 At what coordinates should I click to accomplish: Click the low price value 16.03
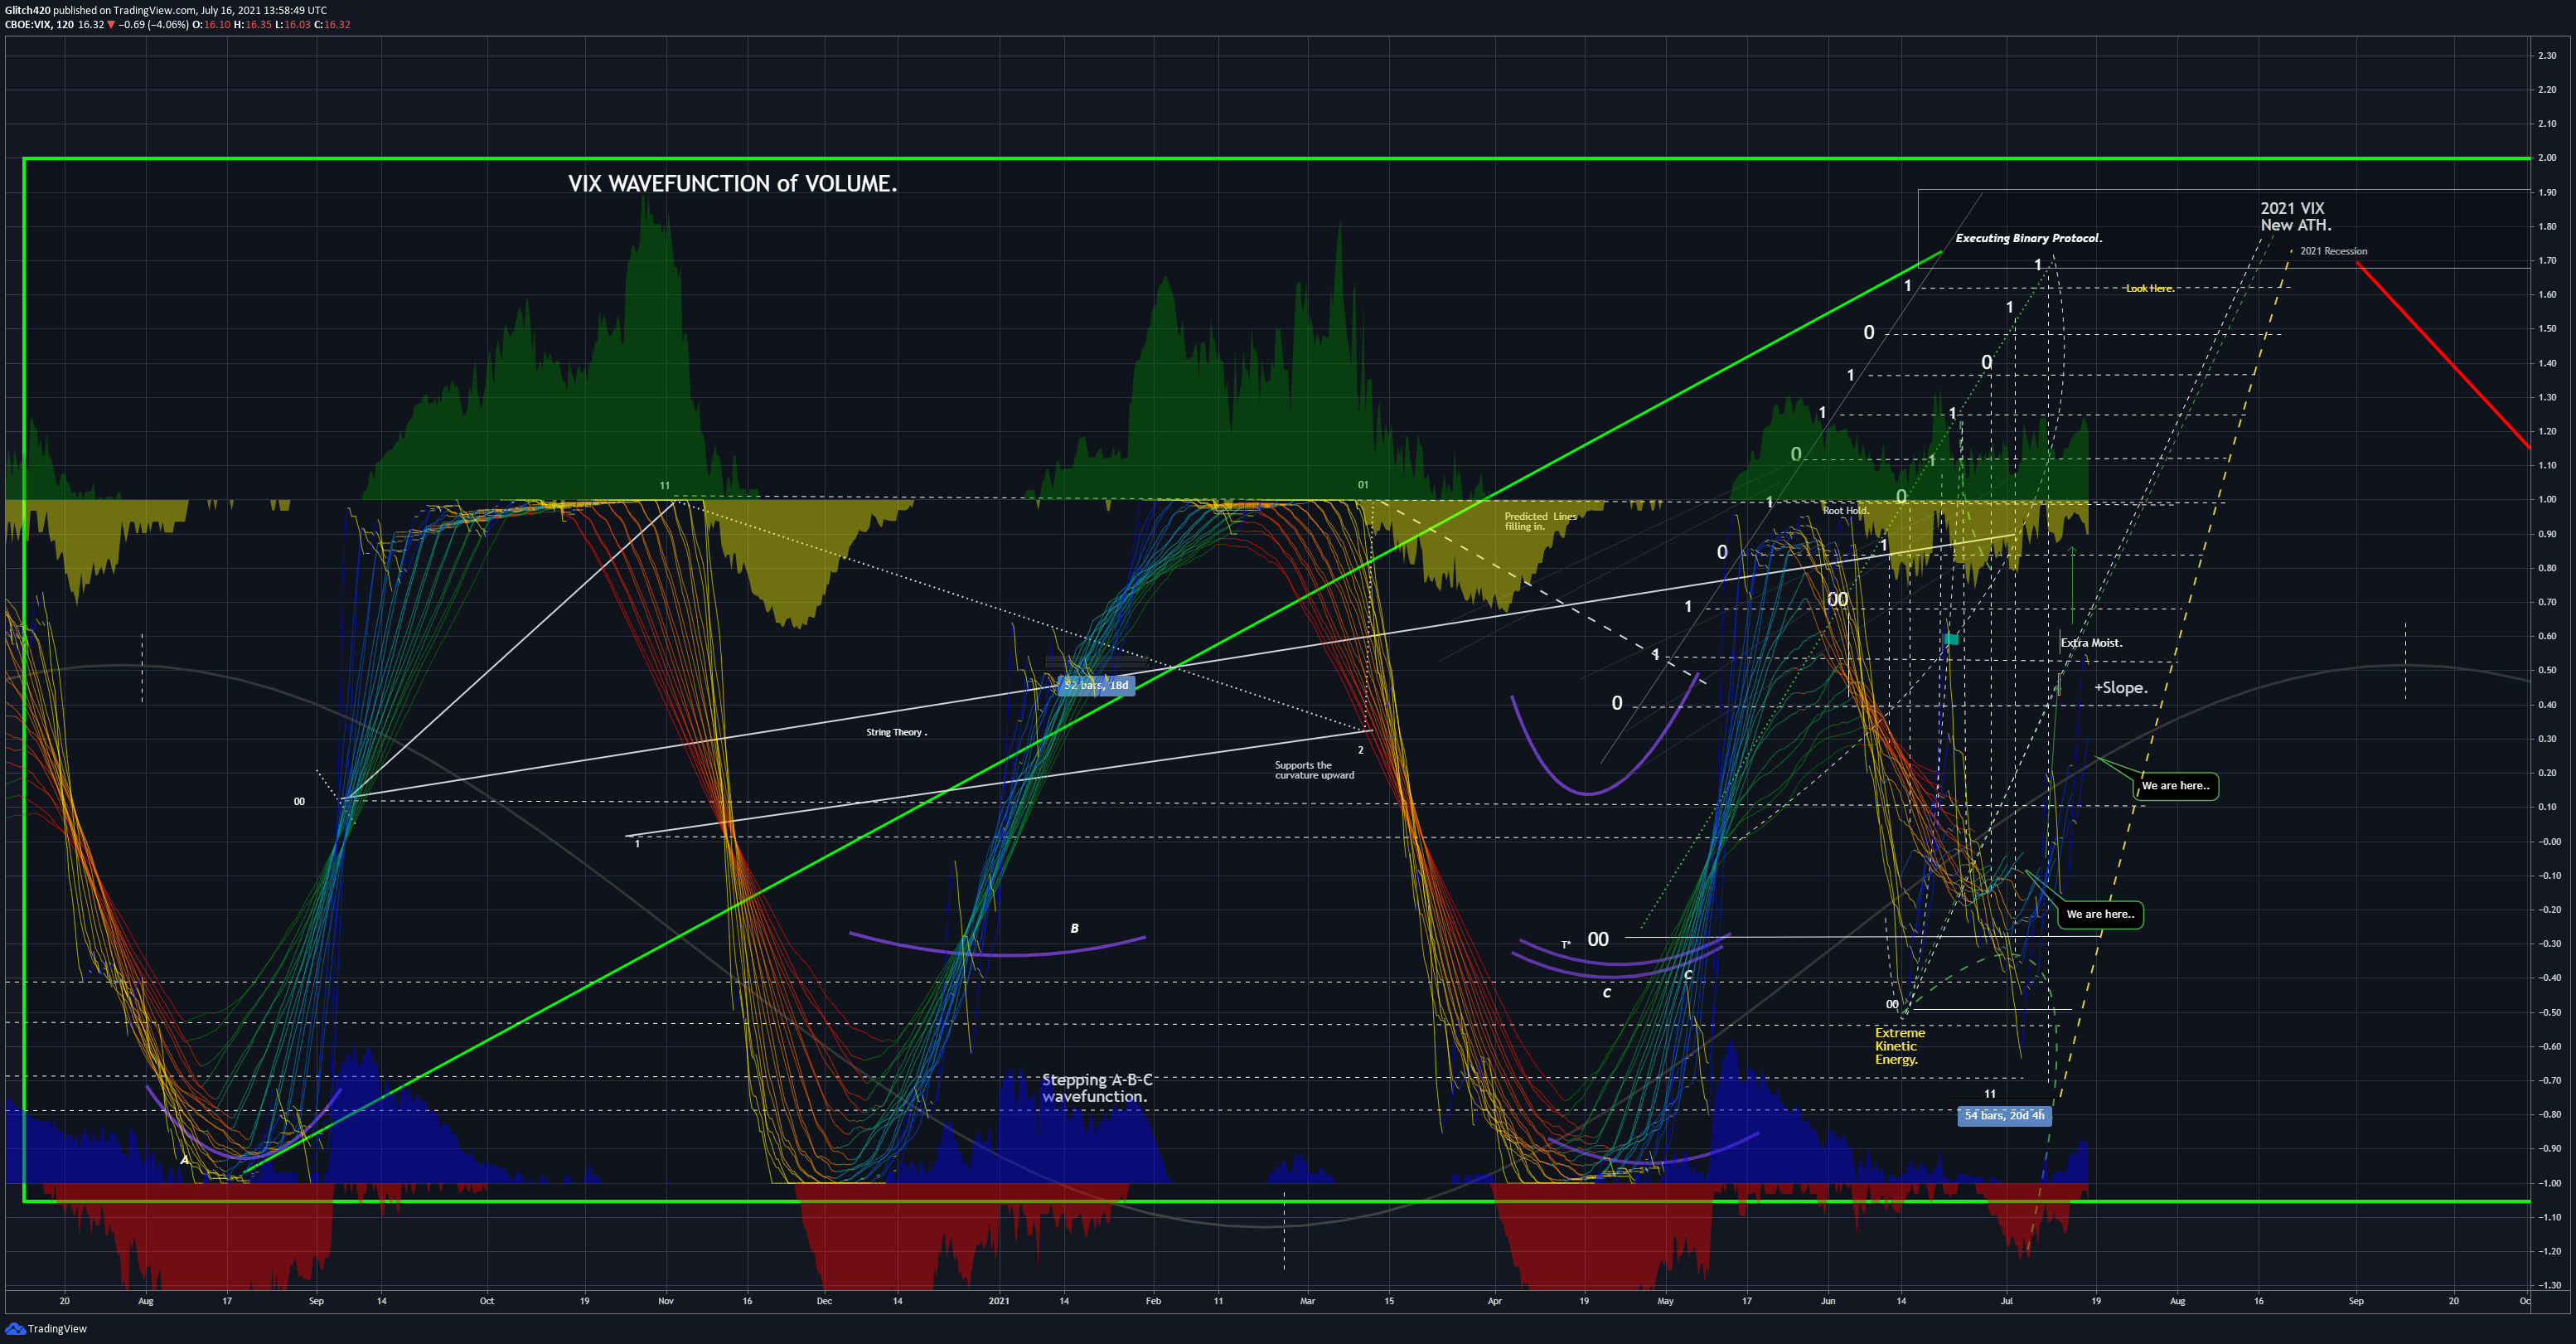(x=297, y=25)
